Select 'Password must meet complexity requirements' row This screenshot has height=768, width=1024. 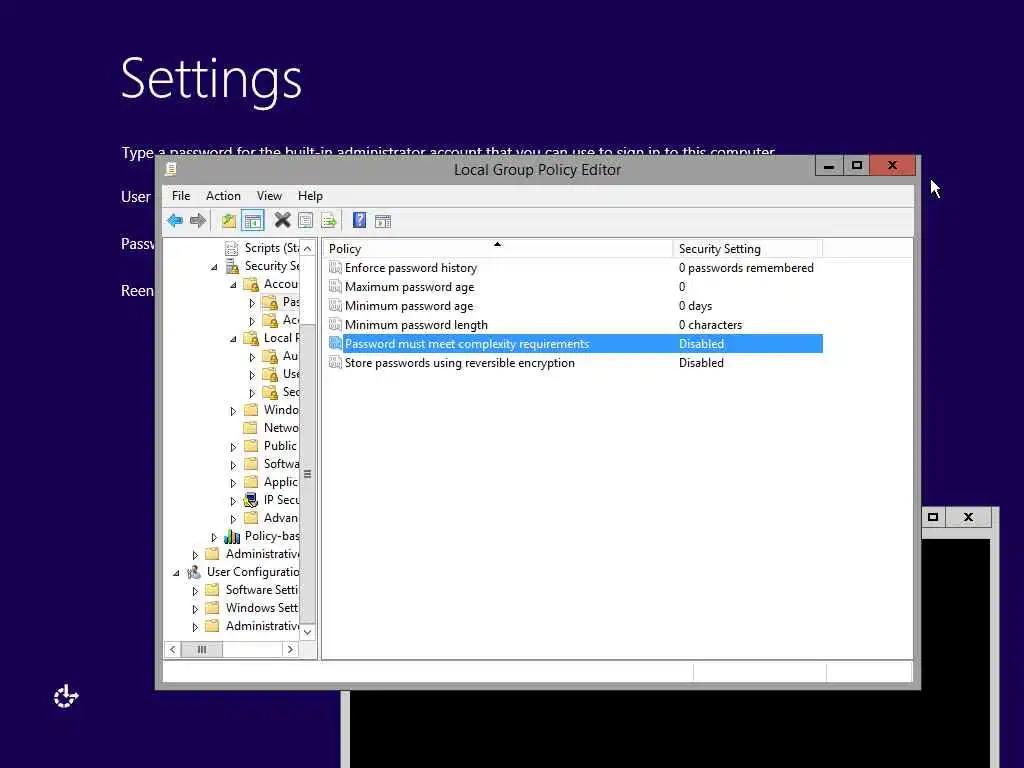click(x=575, y=344)
